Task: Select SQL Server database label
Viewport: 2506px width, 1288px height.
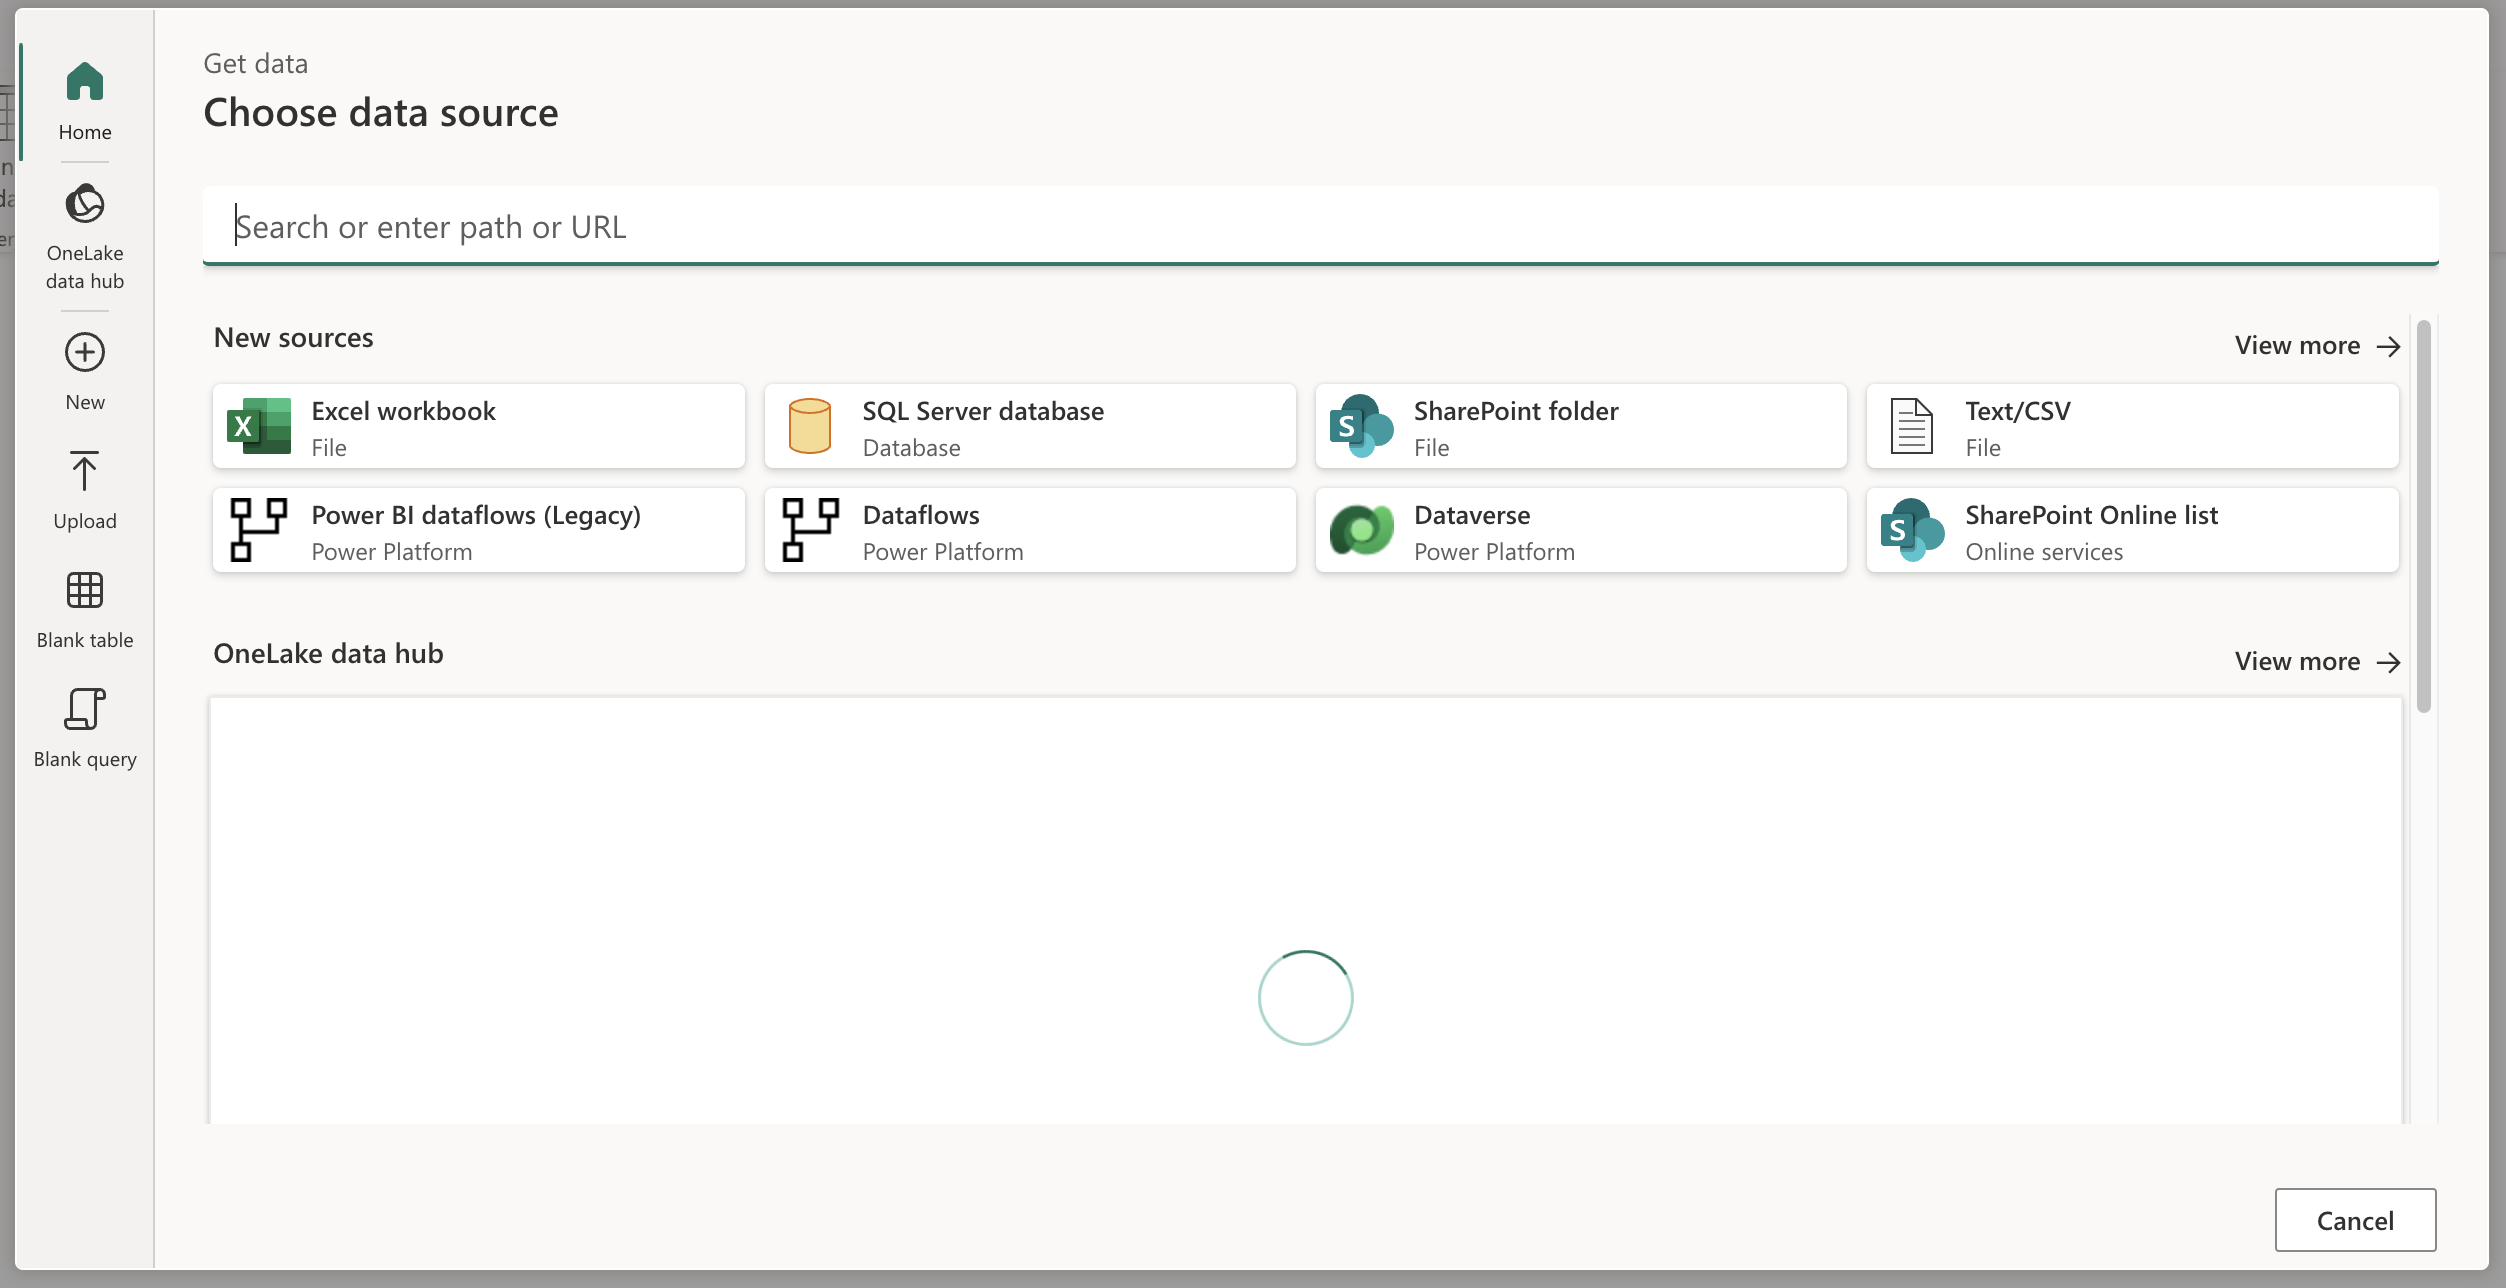Action: pos(983,411)
